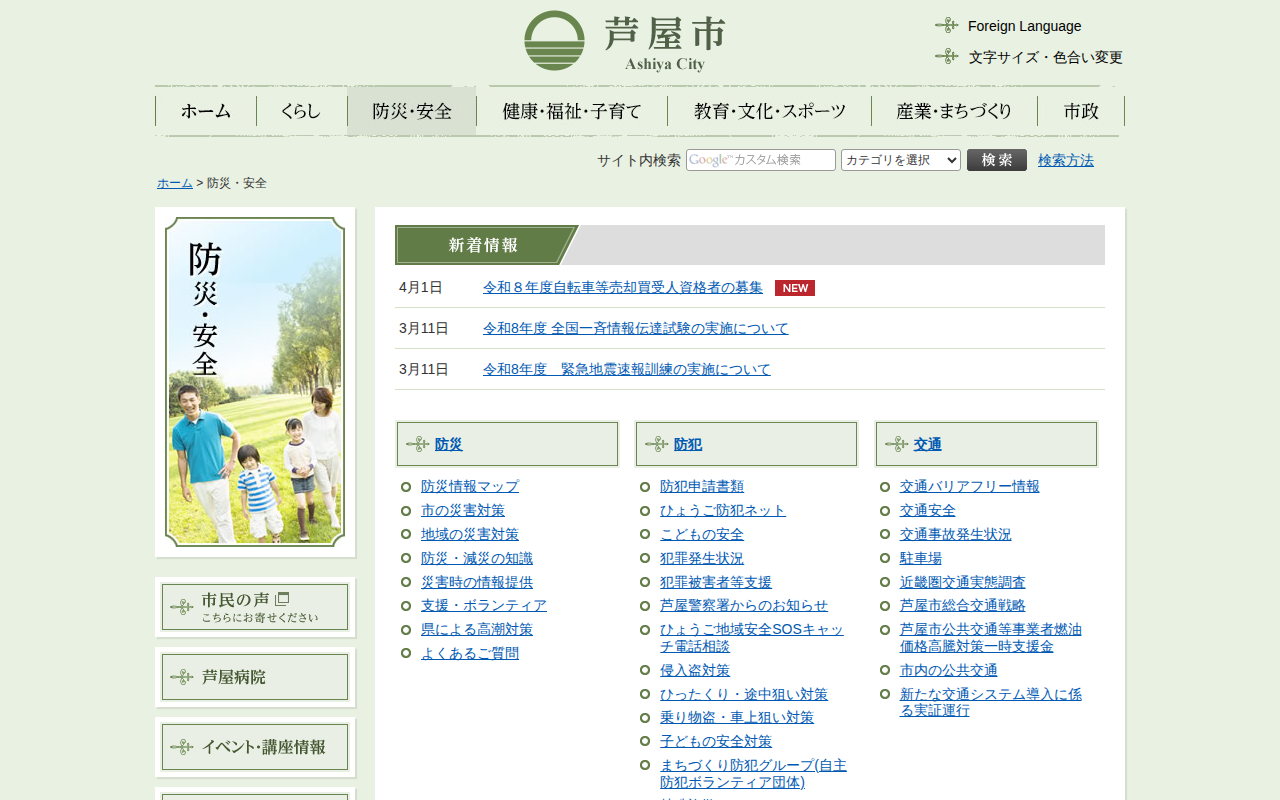Open まちづくり防犯グループ(自主防犯ボランティア団体) link

(x=753, y=774)
